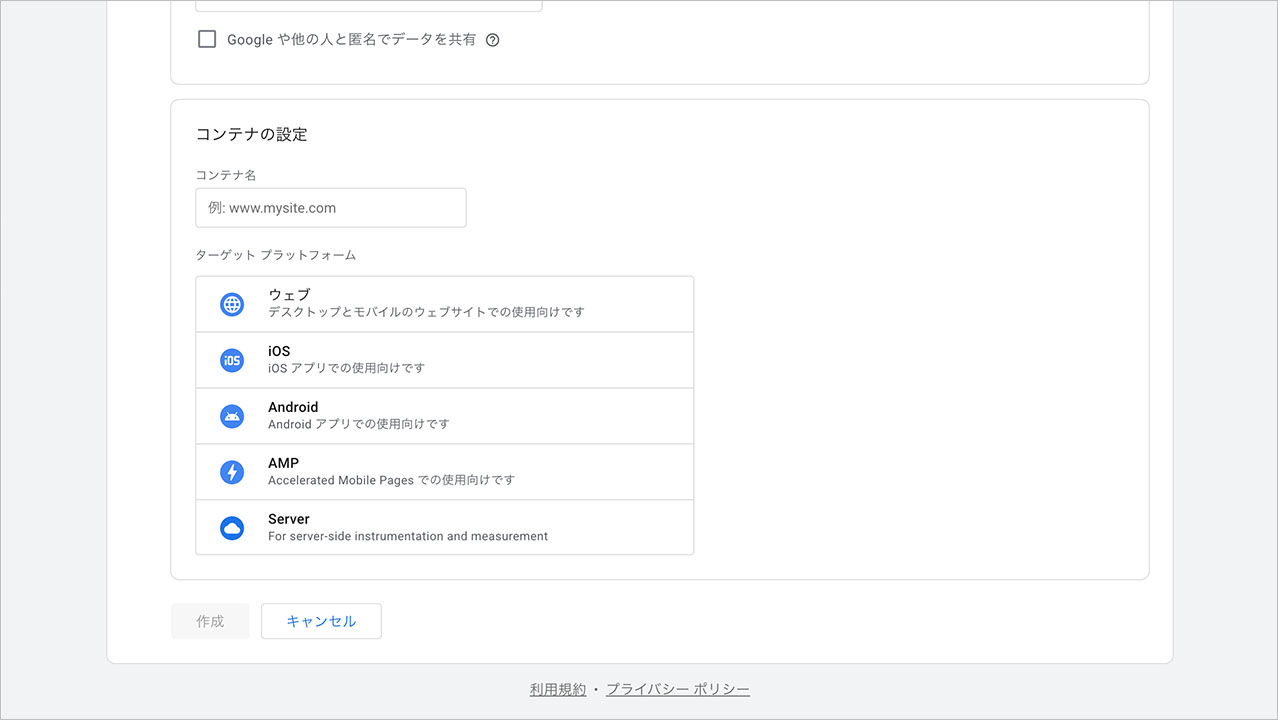Enable the Google anonymous data sharing checkbox
1278x720 pixels.
[x=206, y=39]
